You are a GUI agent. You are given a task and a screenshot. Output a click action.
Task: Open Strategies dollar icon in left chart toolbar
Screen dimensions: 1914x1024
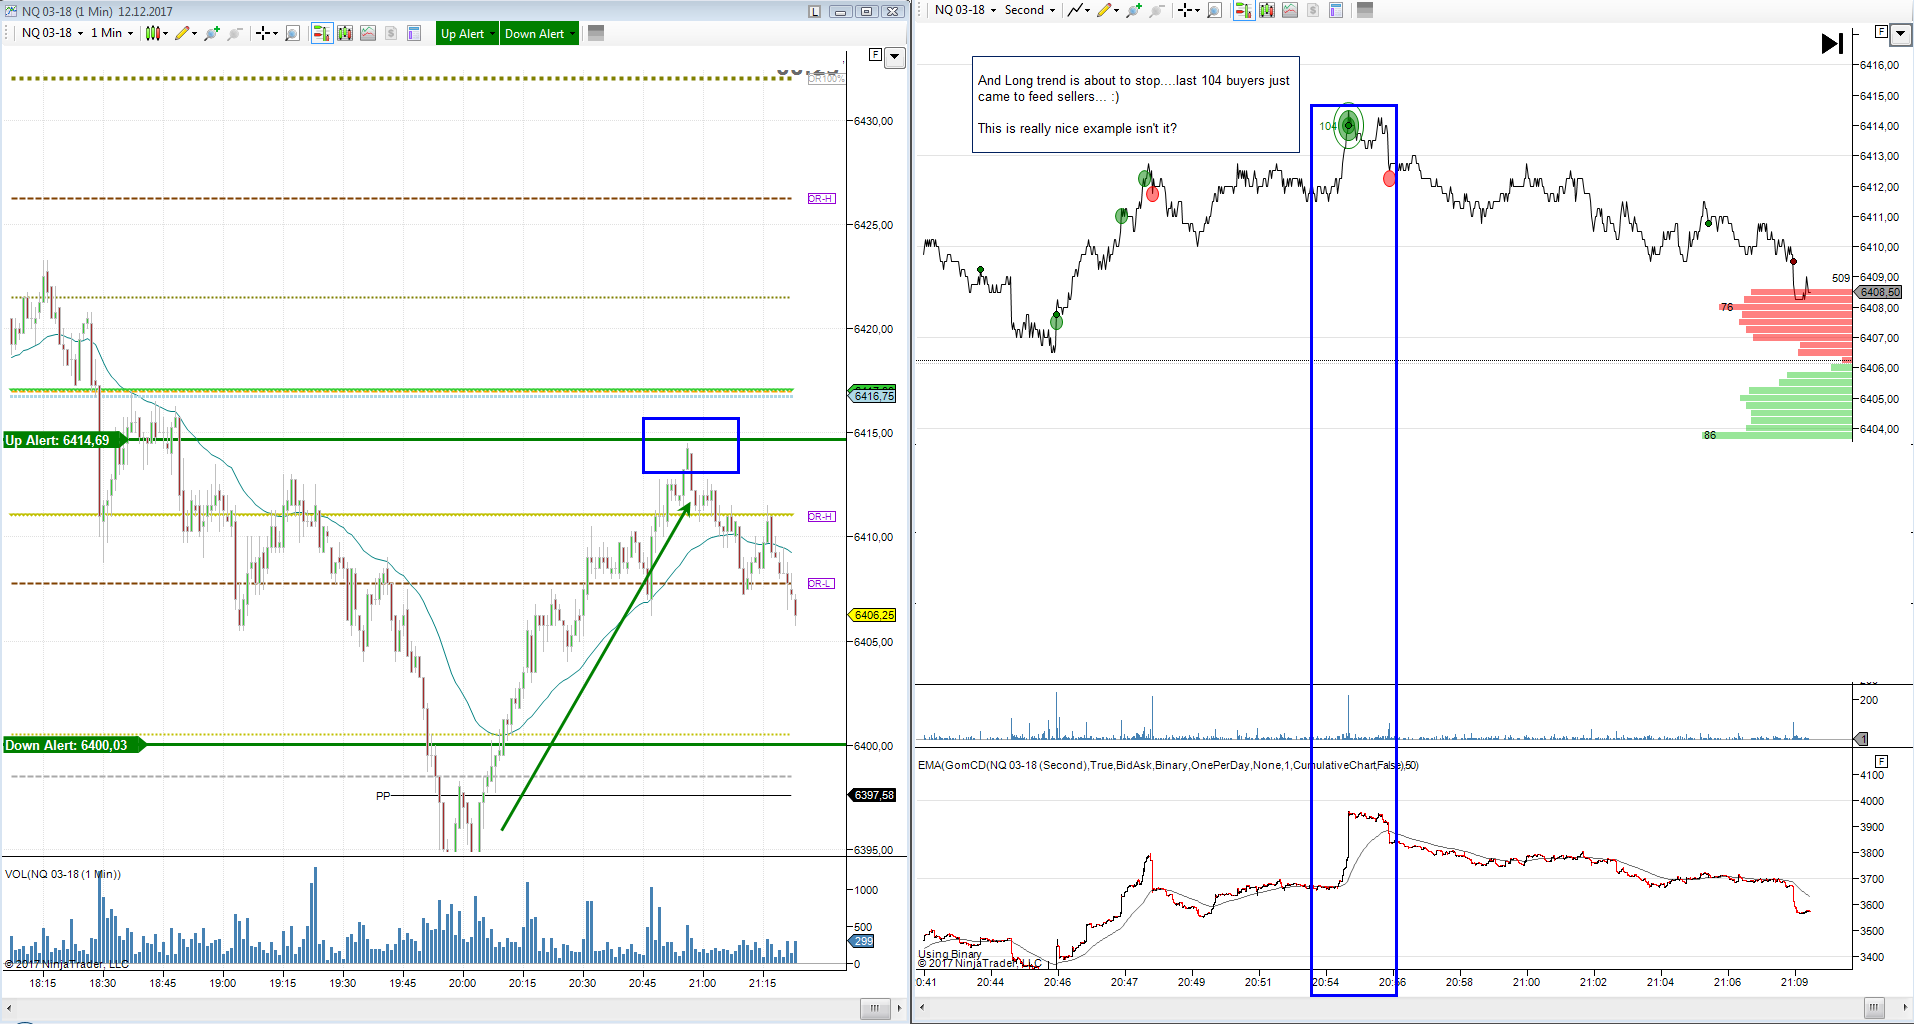(x=391, y=33)
